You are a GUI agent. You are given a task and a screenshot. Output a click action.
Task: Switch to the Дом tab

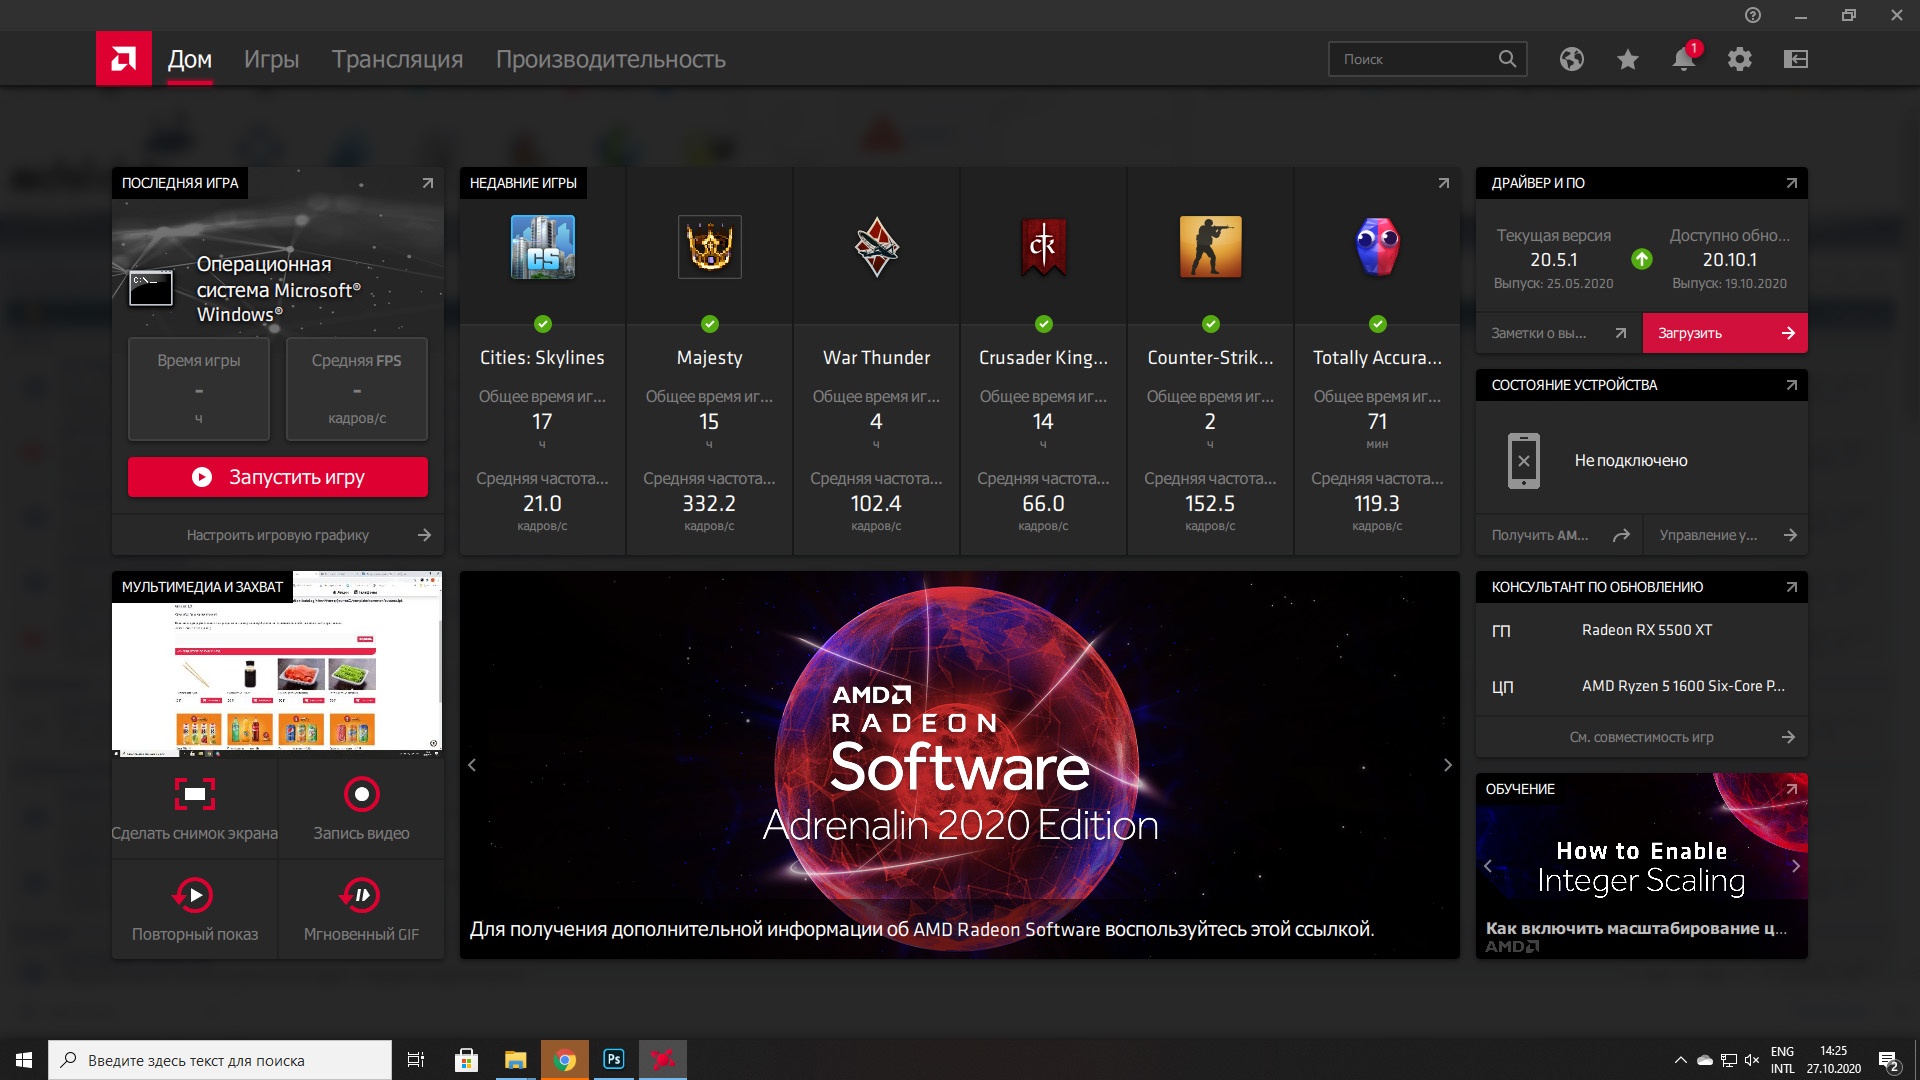pos(190,59)
